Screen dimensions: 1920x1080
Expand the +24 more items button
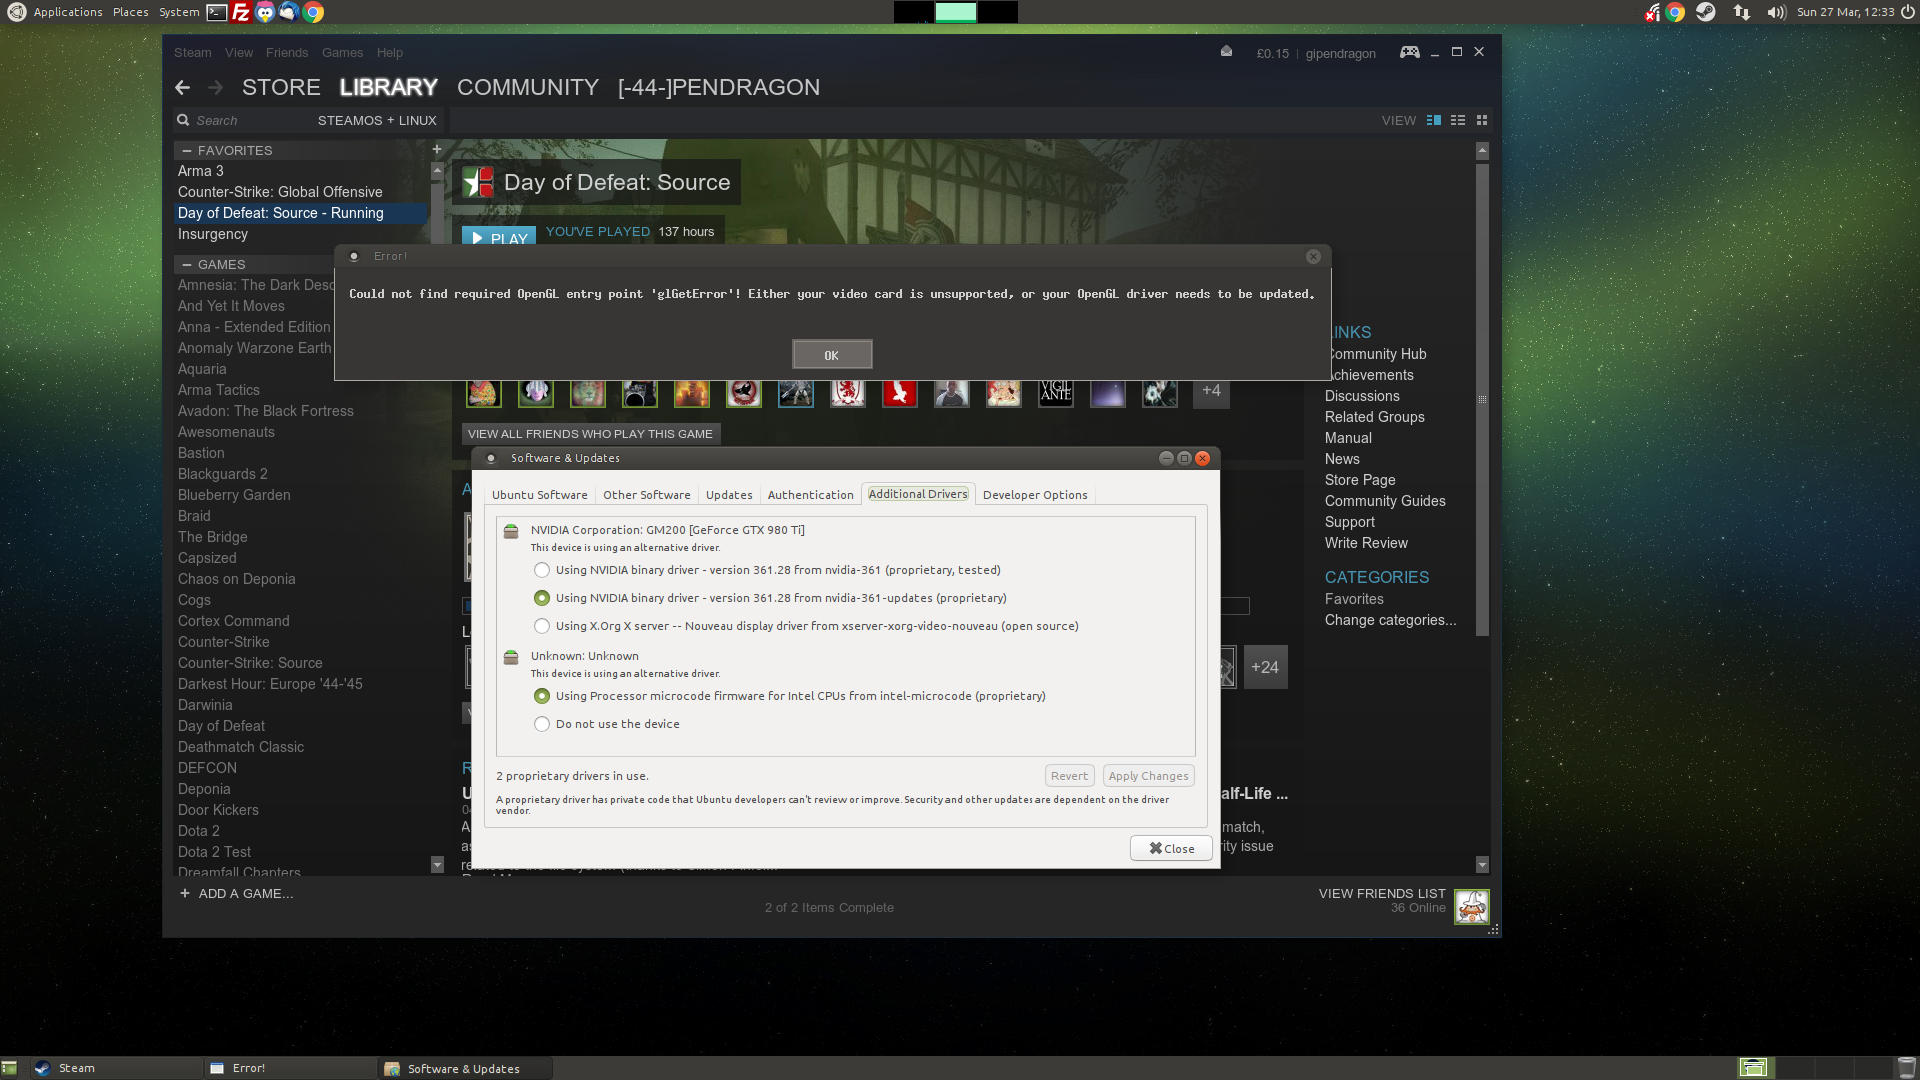pyautogui.click(x=1265, y=667)
